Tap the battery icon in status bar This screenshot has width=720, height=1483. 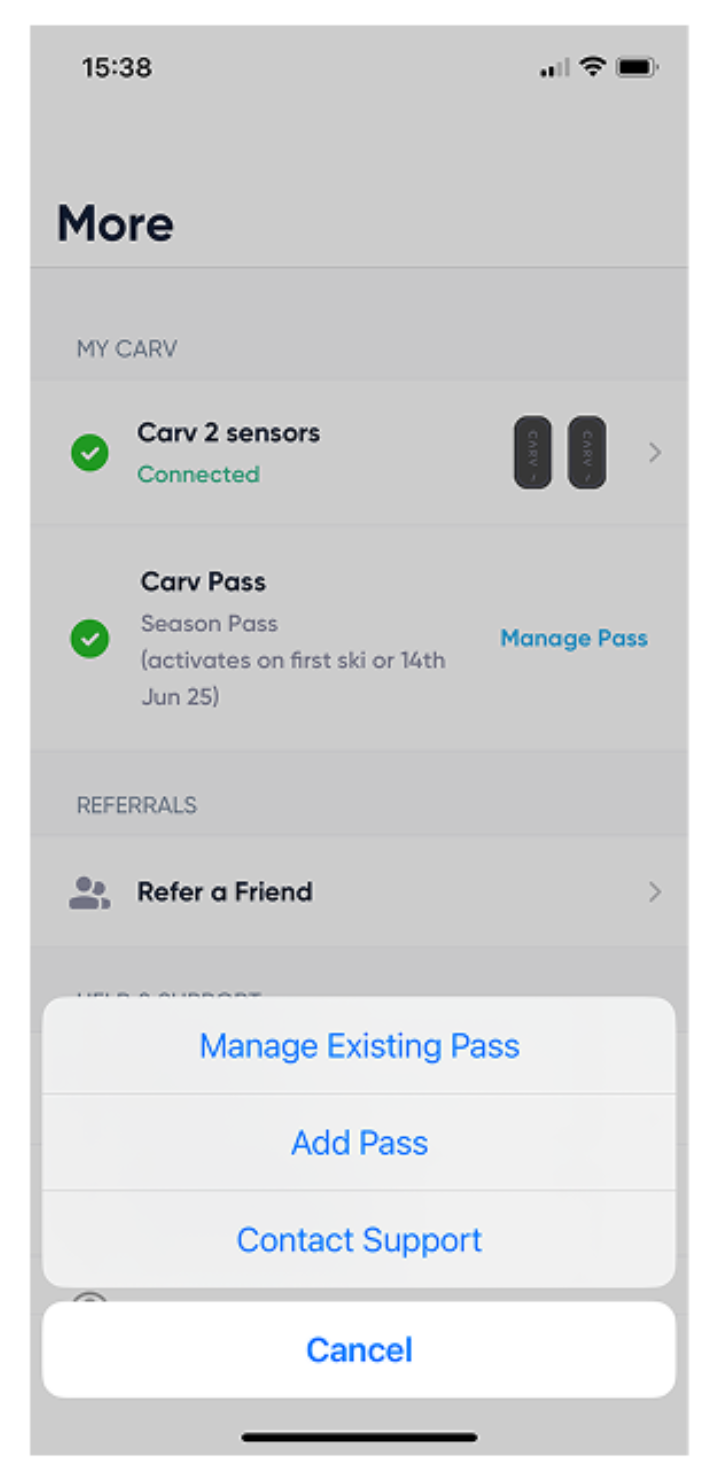coord(637,67)
